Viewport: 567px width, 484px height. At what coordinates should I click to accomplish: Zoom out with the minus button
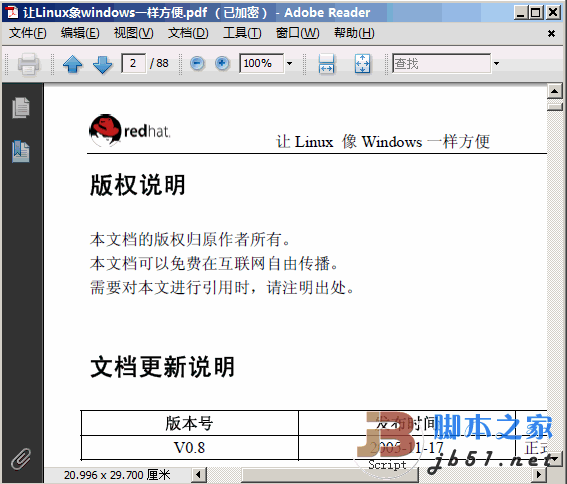tap(197, 64)
